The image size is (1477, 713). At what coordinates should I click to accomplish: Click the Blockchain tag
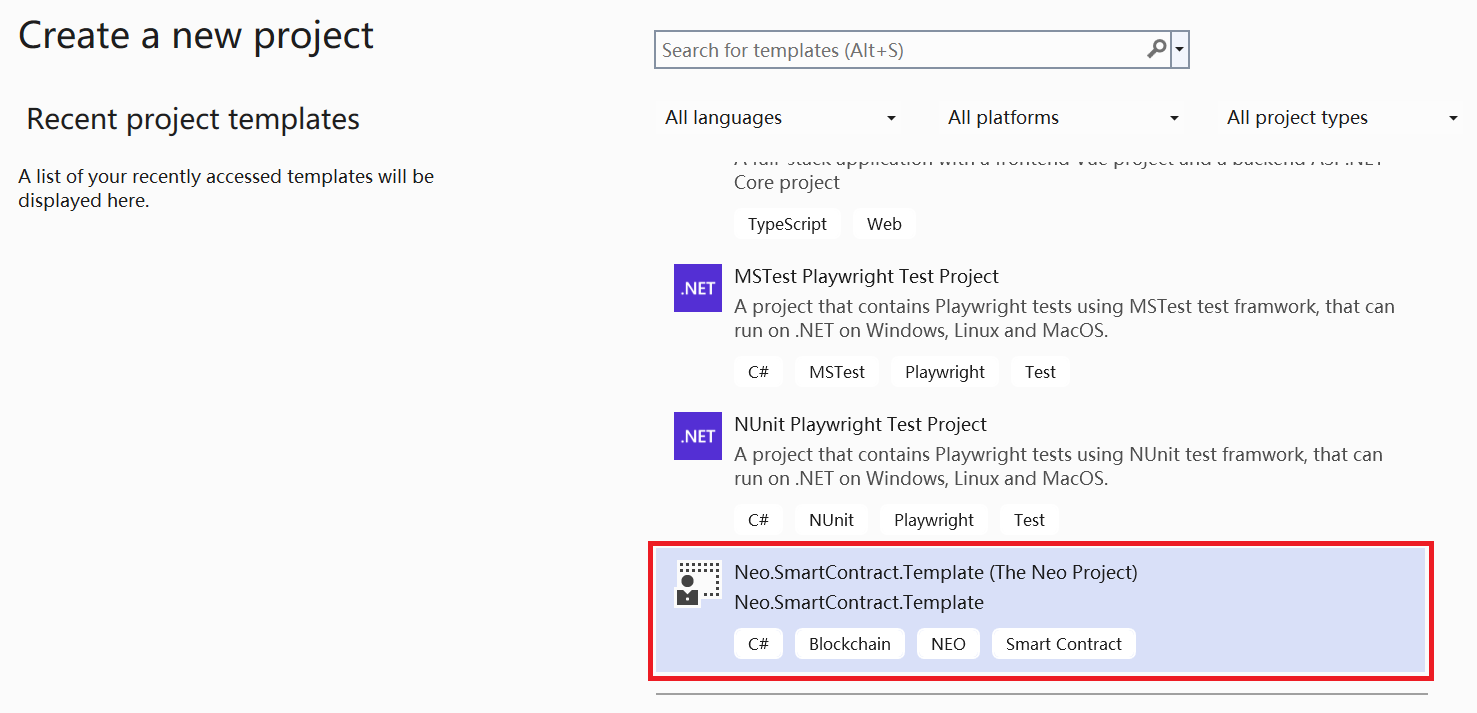(850, 644)
